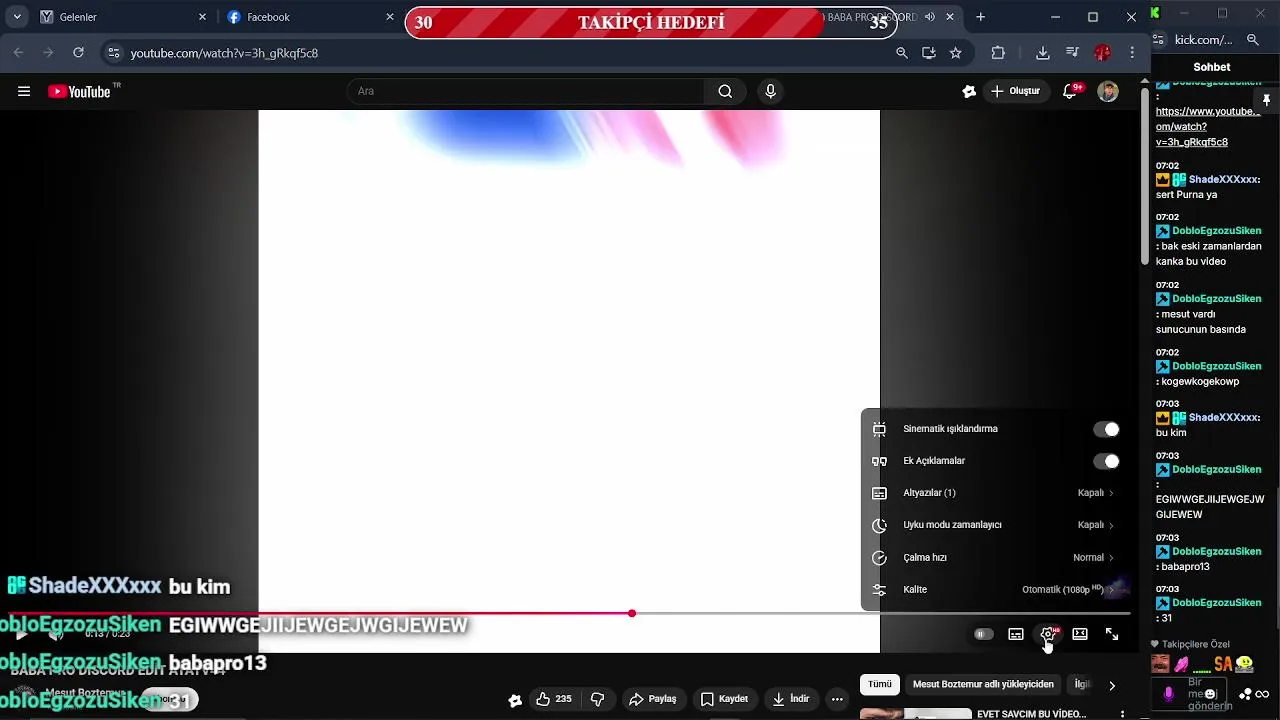Screen dimensions: 1280x720
Task: Toggle the autoplay switch in player
Action: [983, 634]
